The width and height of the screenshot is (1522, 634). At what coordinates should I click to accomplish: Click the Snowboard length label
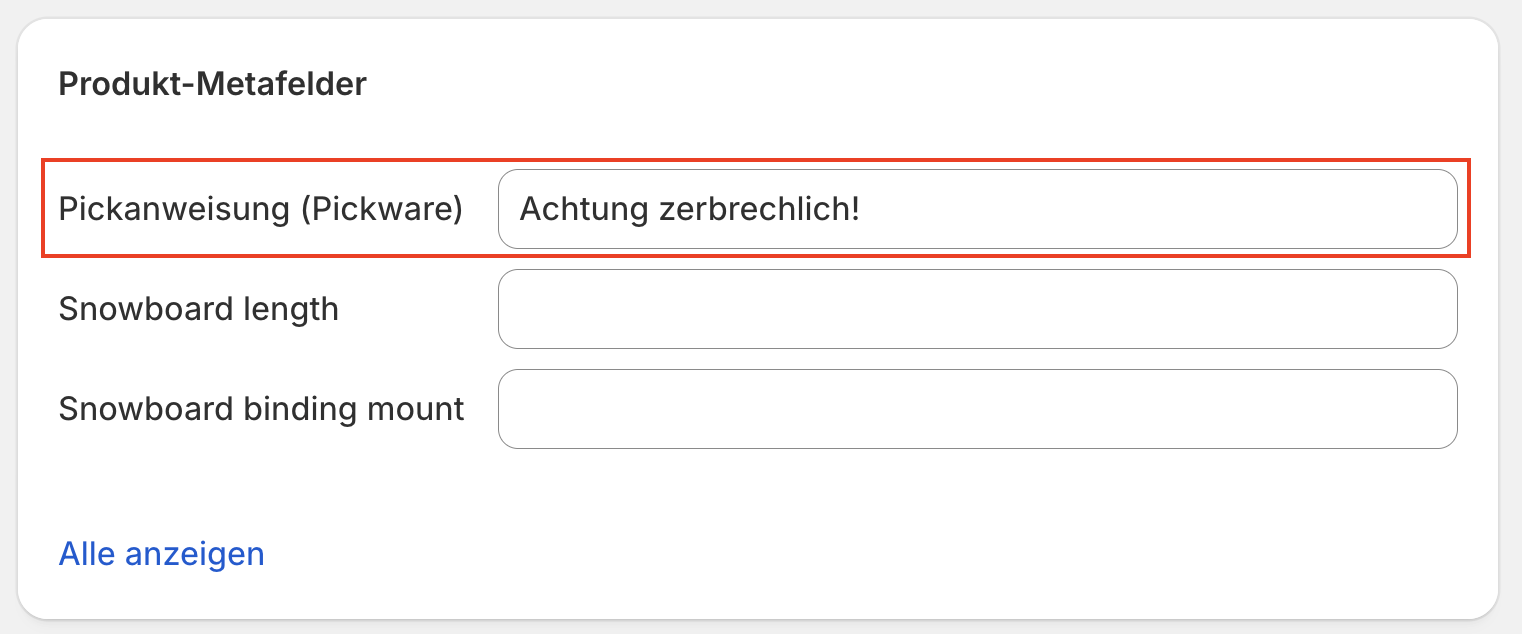pos(198,309)
